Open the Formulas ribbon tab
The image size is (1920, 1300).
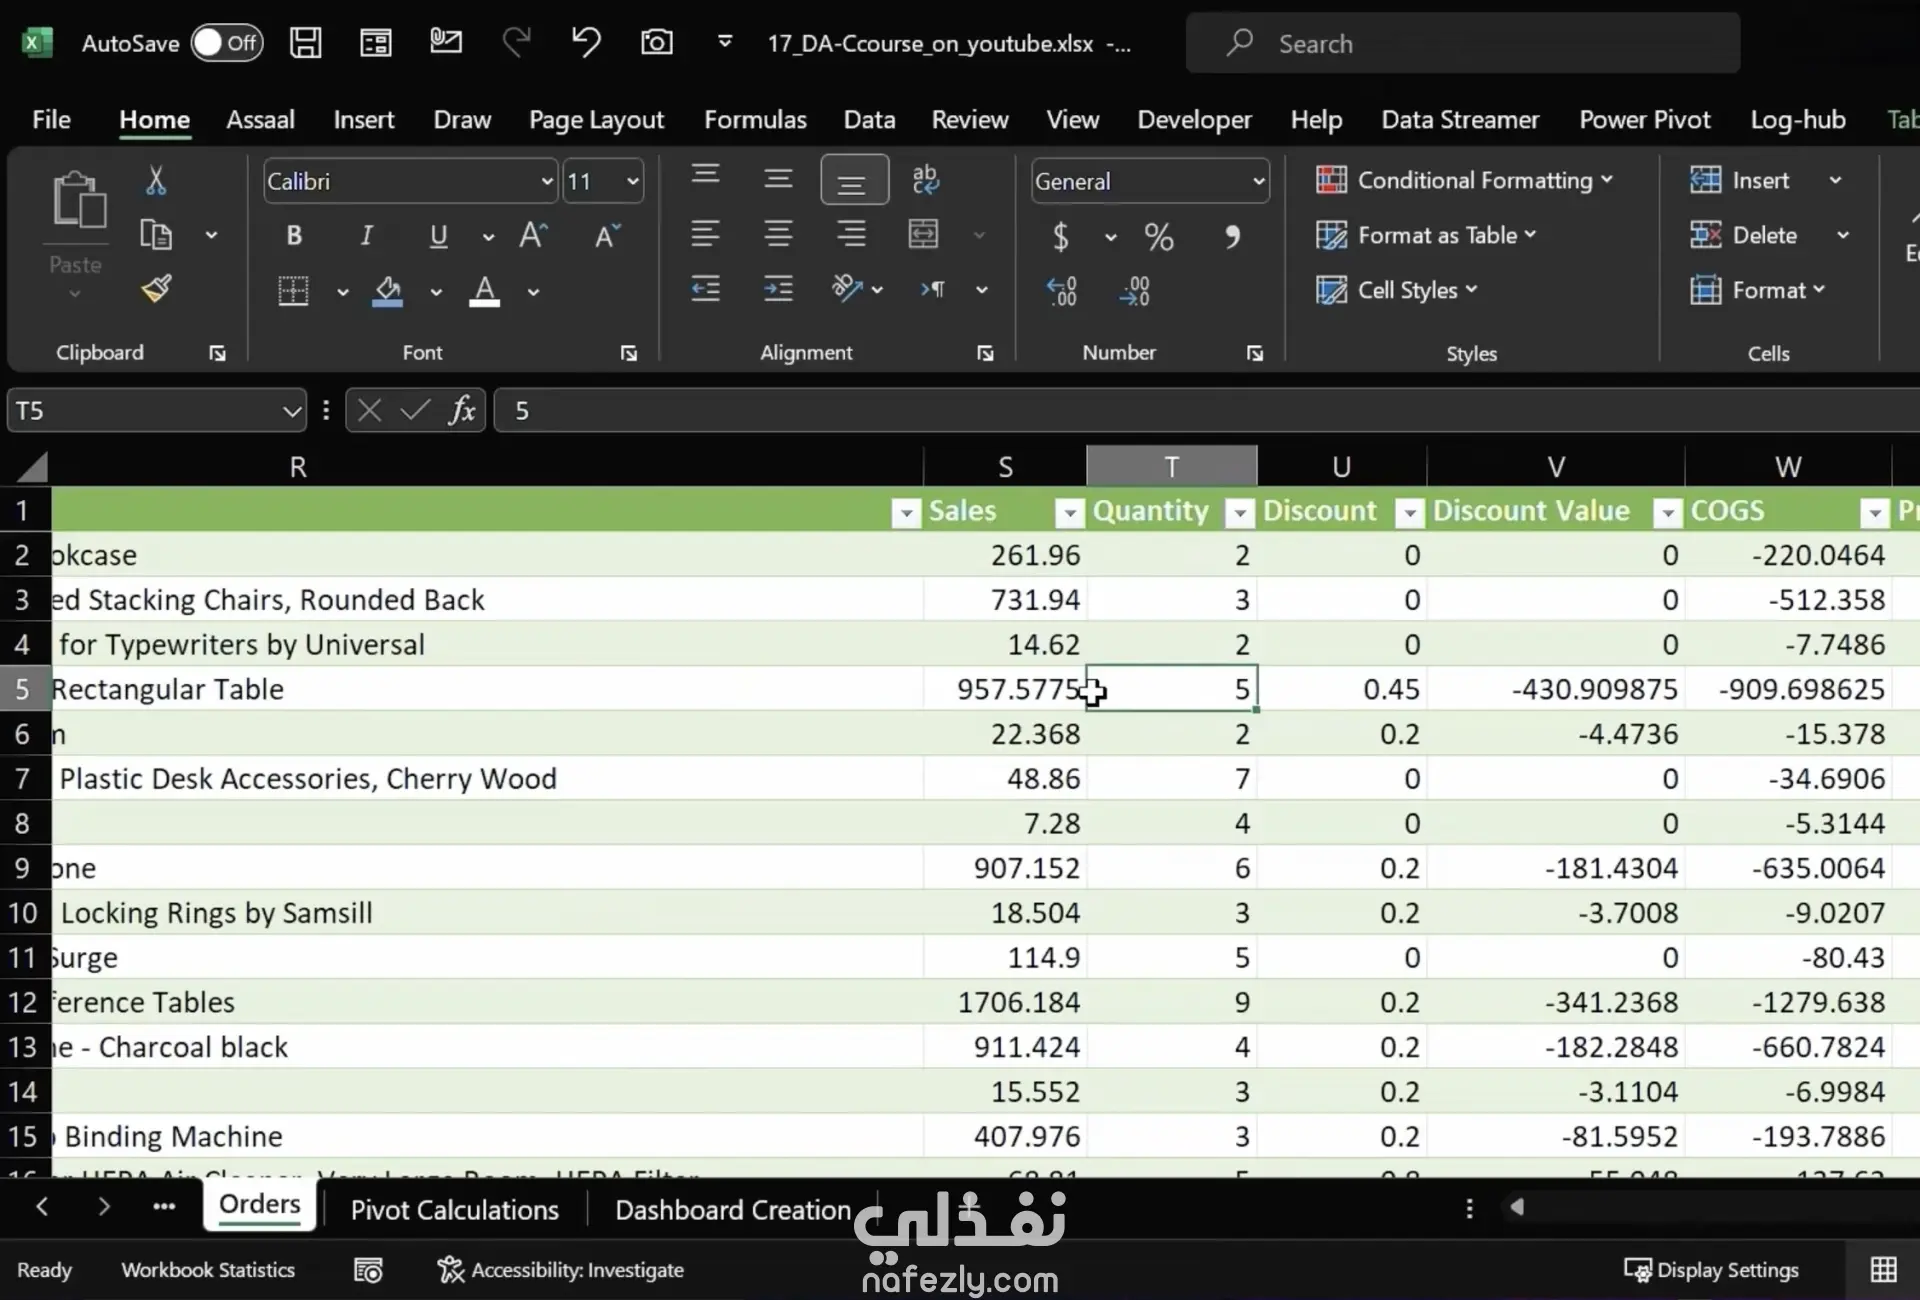click(x=755, y=120)
